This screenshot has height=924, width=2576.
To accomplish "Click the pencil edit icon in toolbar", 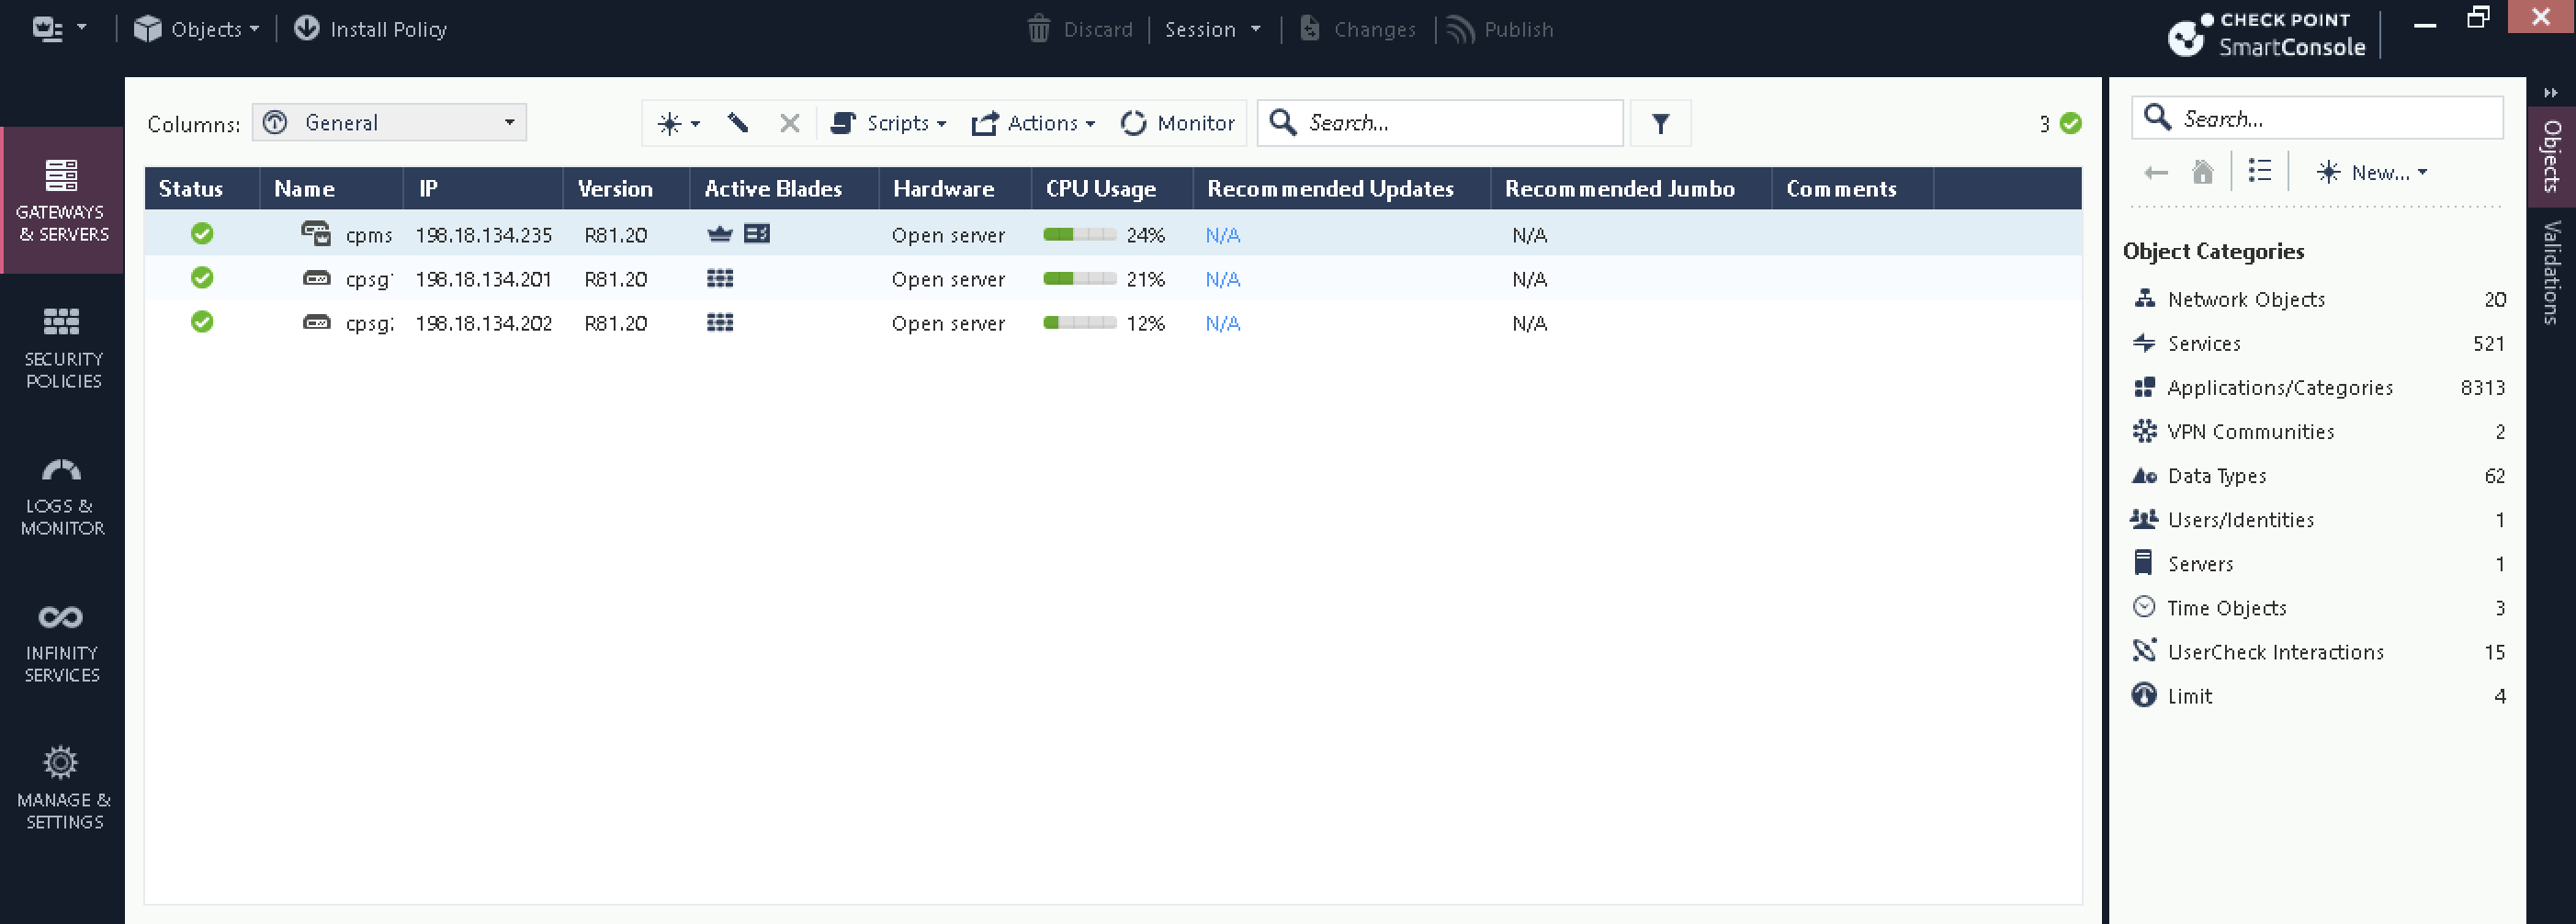I will 738,123.
